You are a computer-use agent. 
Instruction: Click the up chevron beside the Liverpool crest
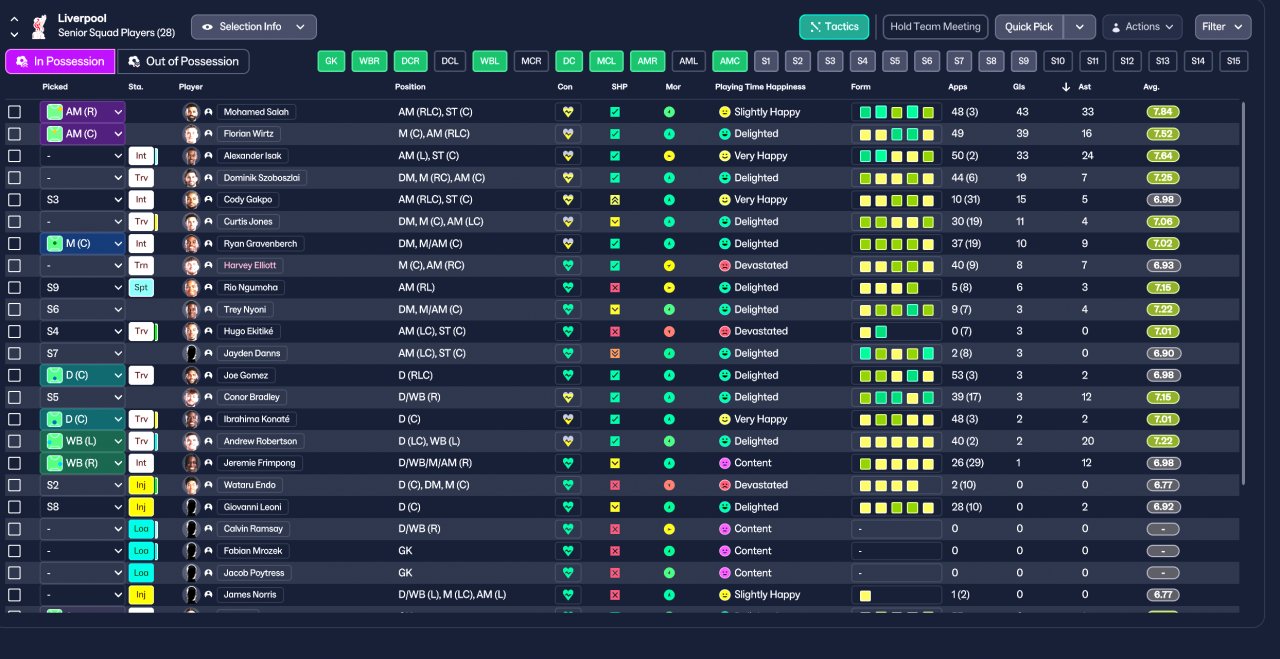pos(15,19)
